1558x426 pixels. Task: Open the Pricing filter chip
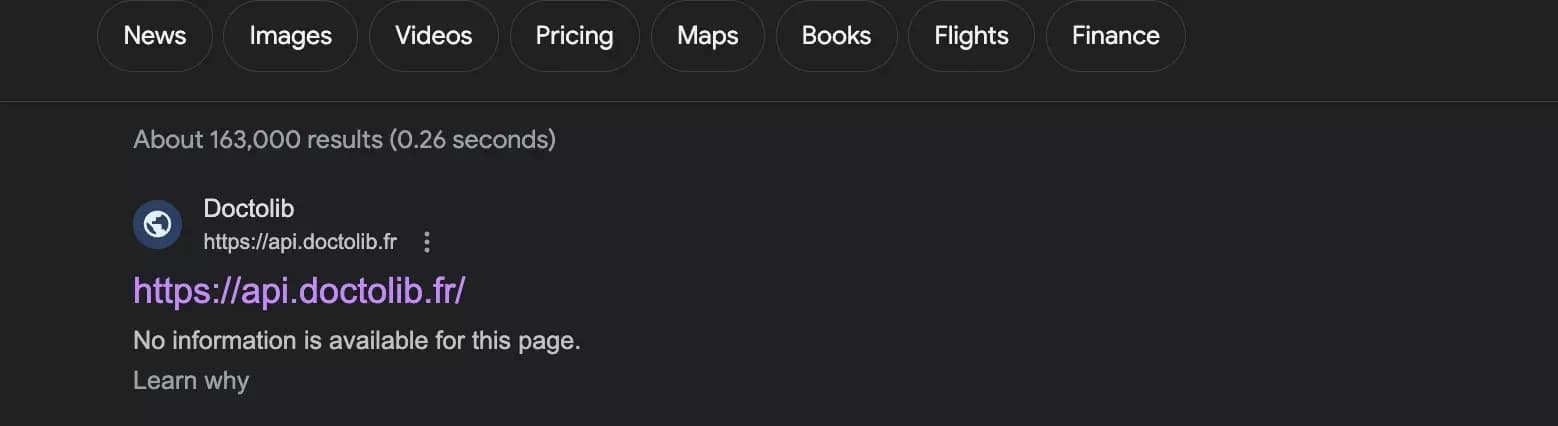click(574, 36)
